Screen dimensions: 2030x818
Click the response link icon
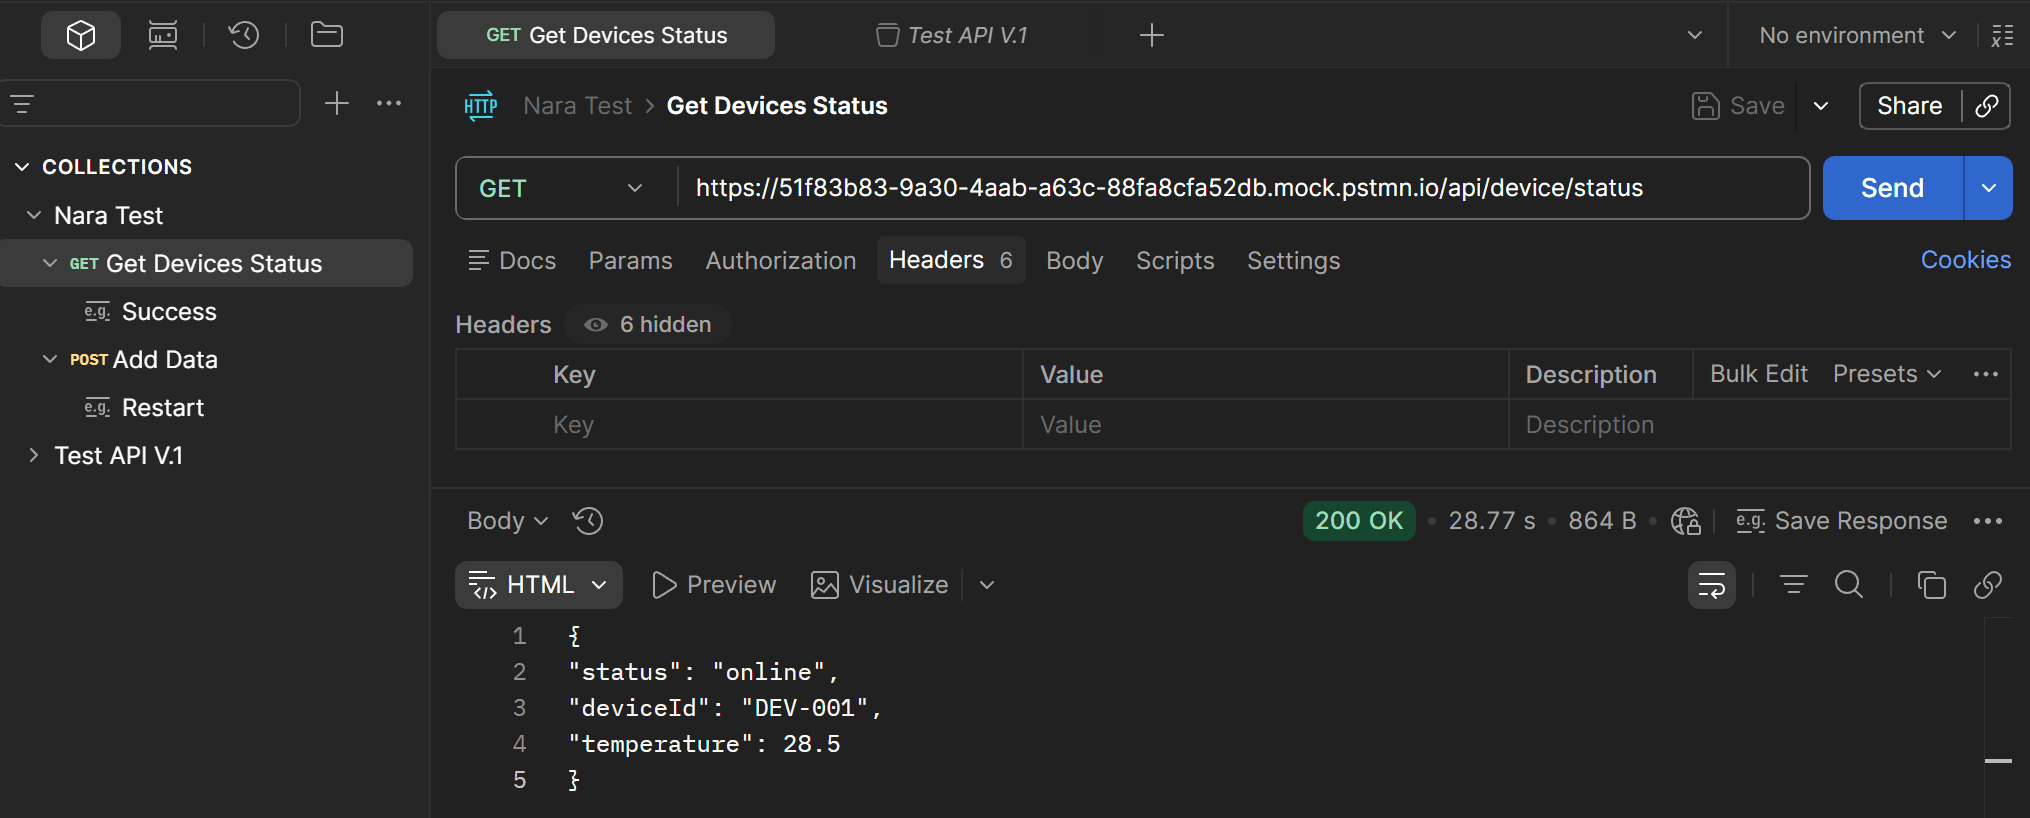[1988, 585]
